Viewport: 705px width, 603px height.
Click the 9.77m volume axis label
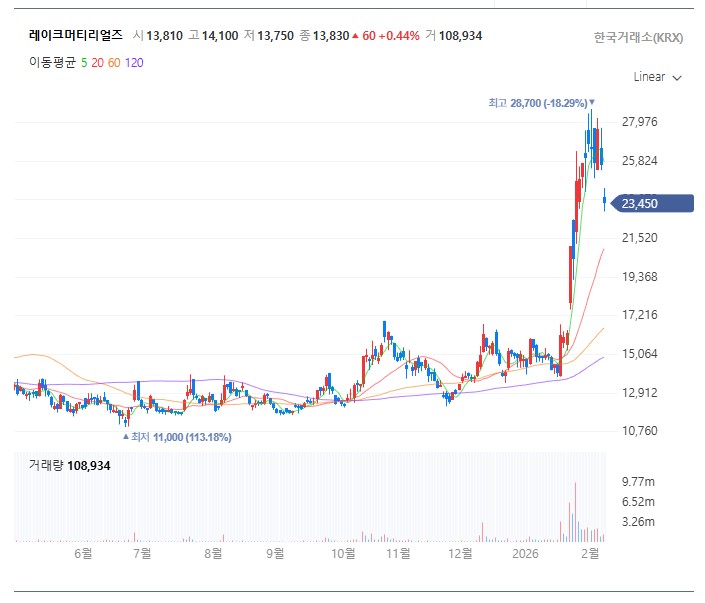click(x=638, y=482)
